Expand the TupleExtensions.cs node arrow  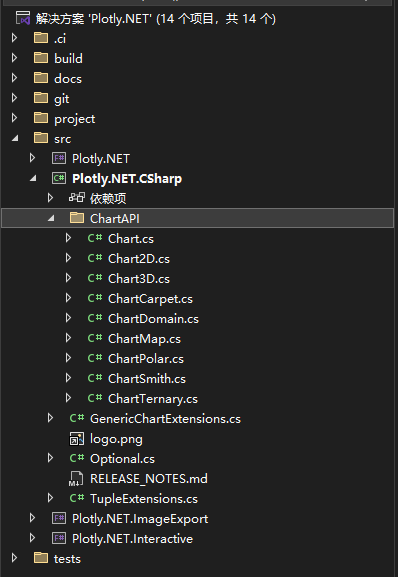[50, 498]
